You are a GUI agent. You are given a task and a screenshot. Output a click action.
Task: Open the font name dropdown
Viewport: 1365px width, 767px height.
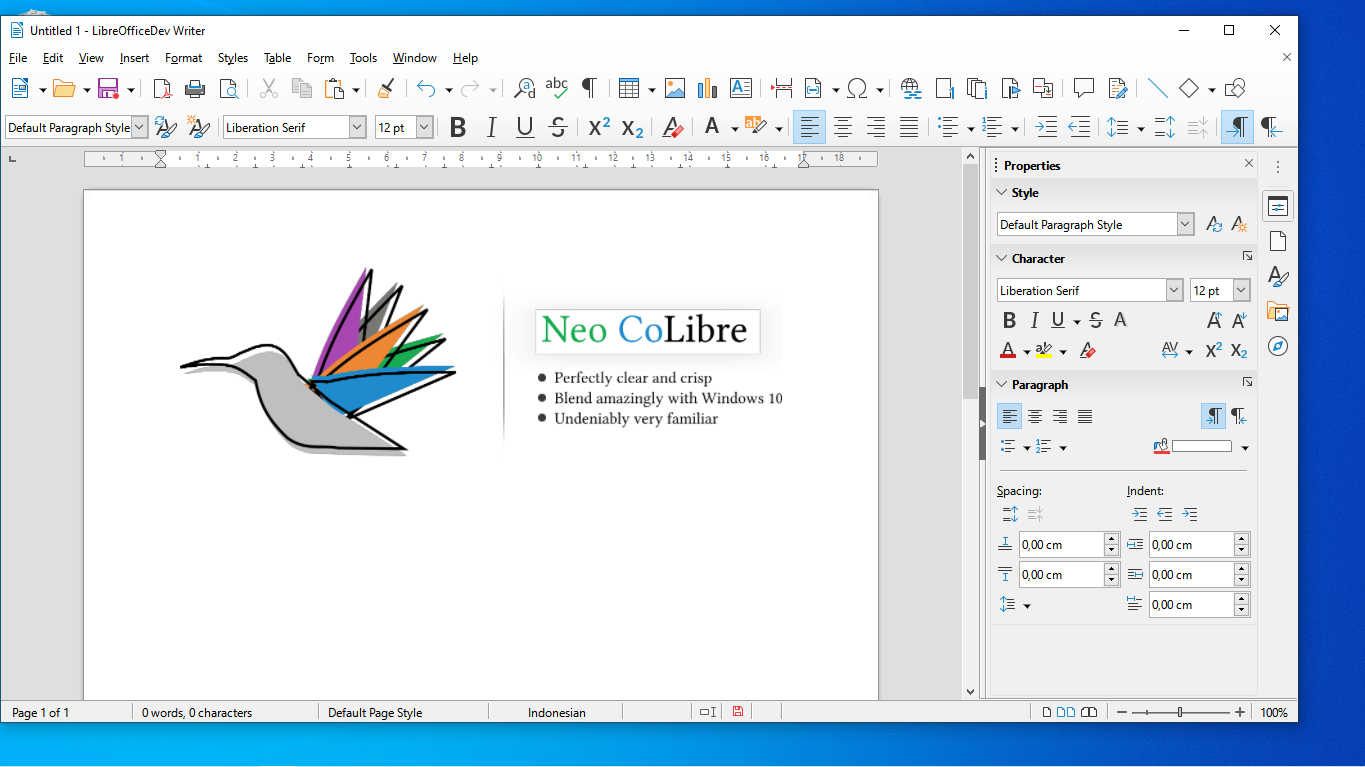pos(357,127)
